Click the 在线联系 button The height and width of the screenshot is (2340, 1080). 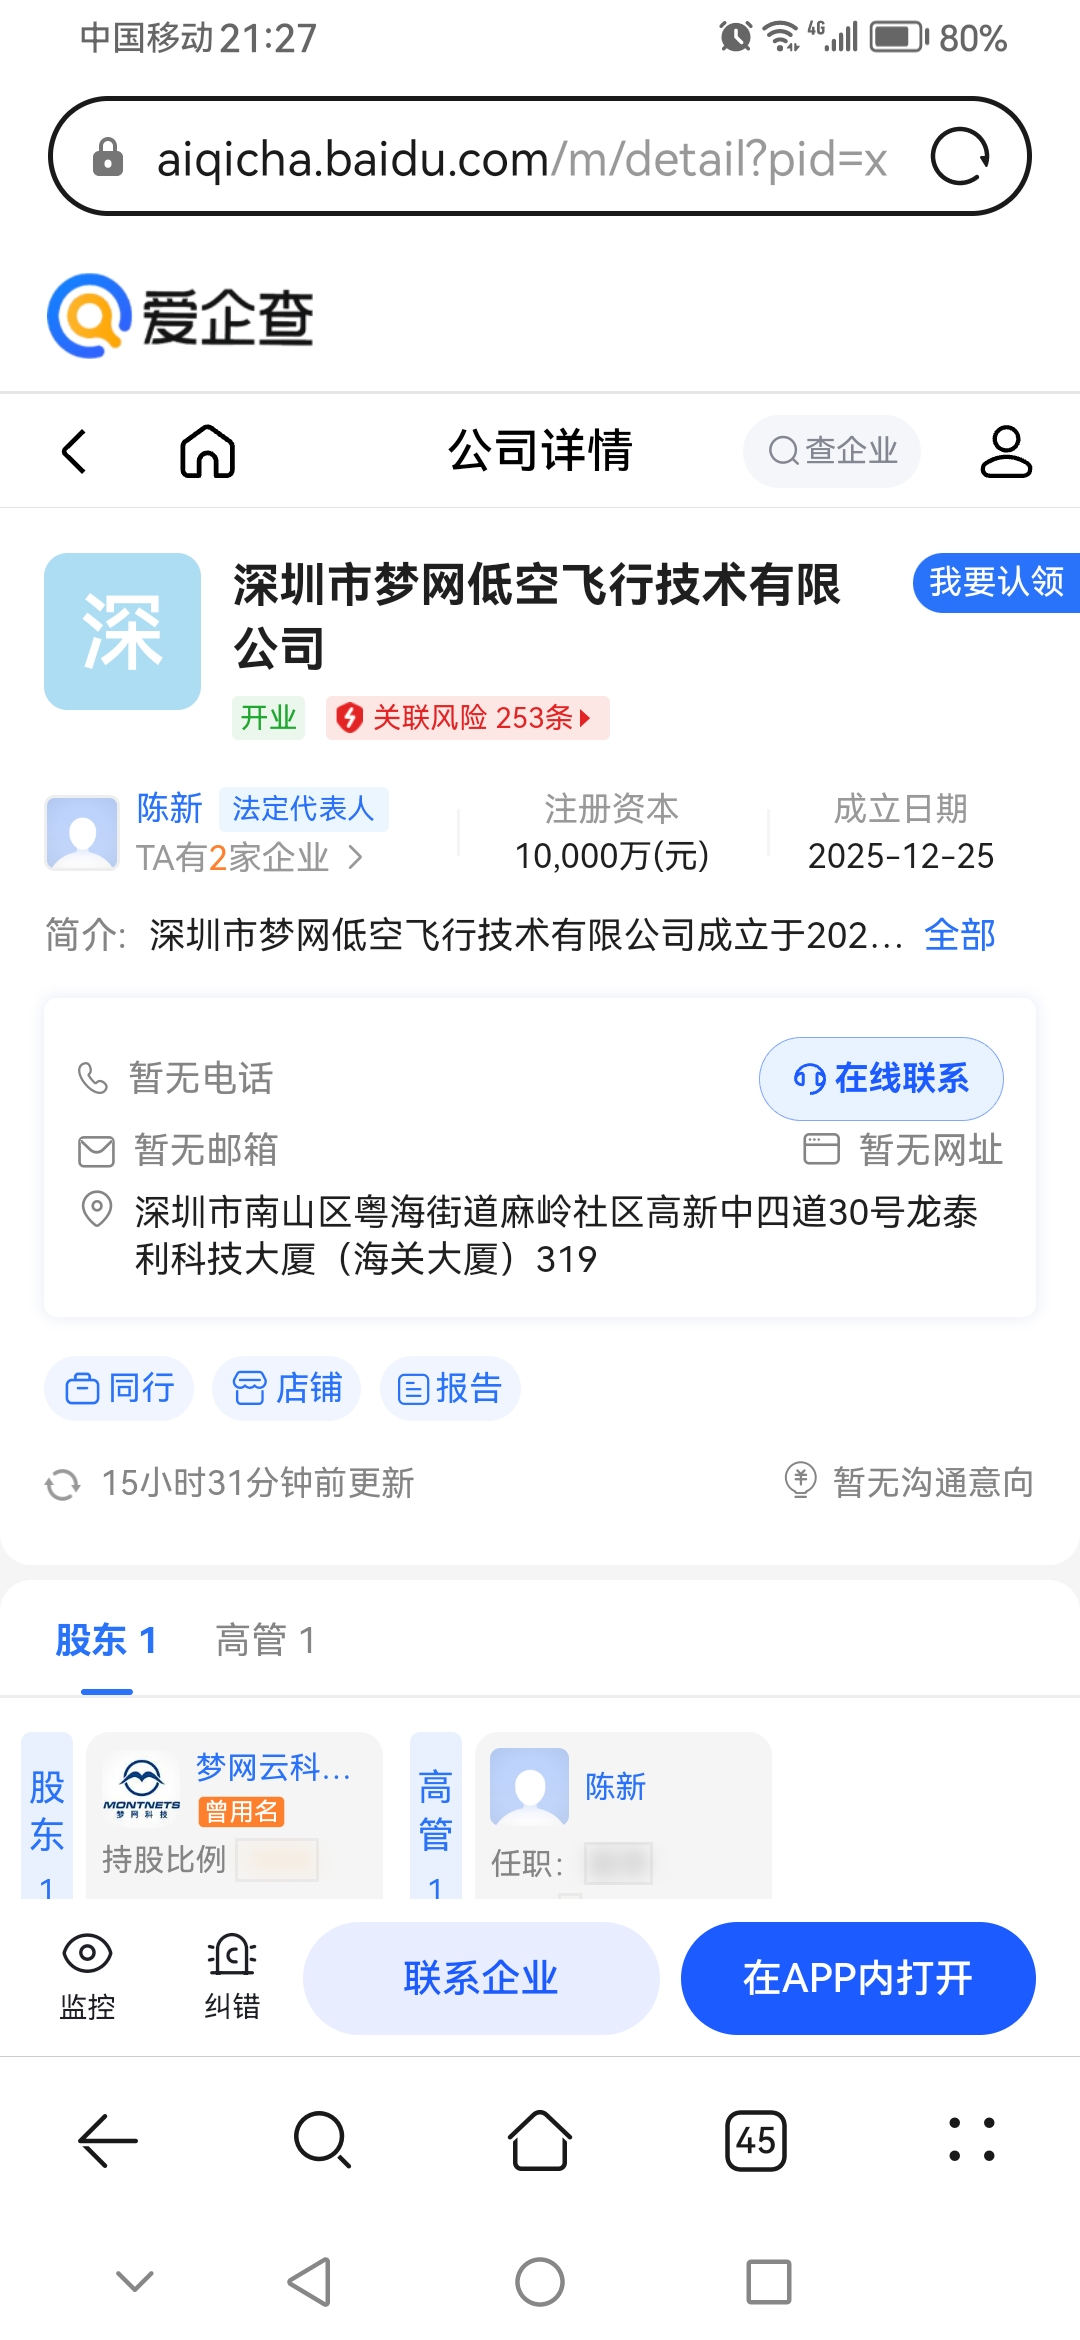[881, 1079]
